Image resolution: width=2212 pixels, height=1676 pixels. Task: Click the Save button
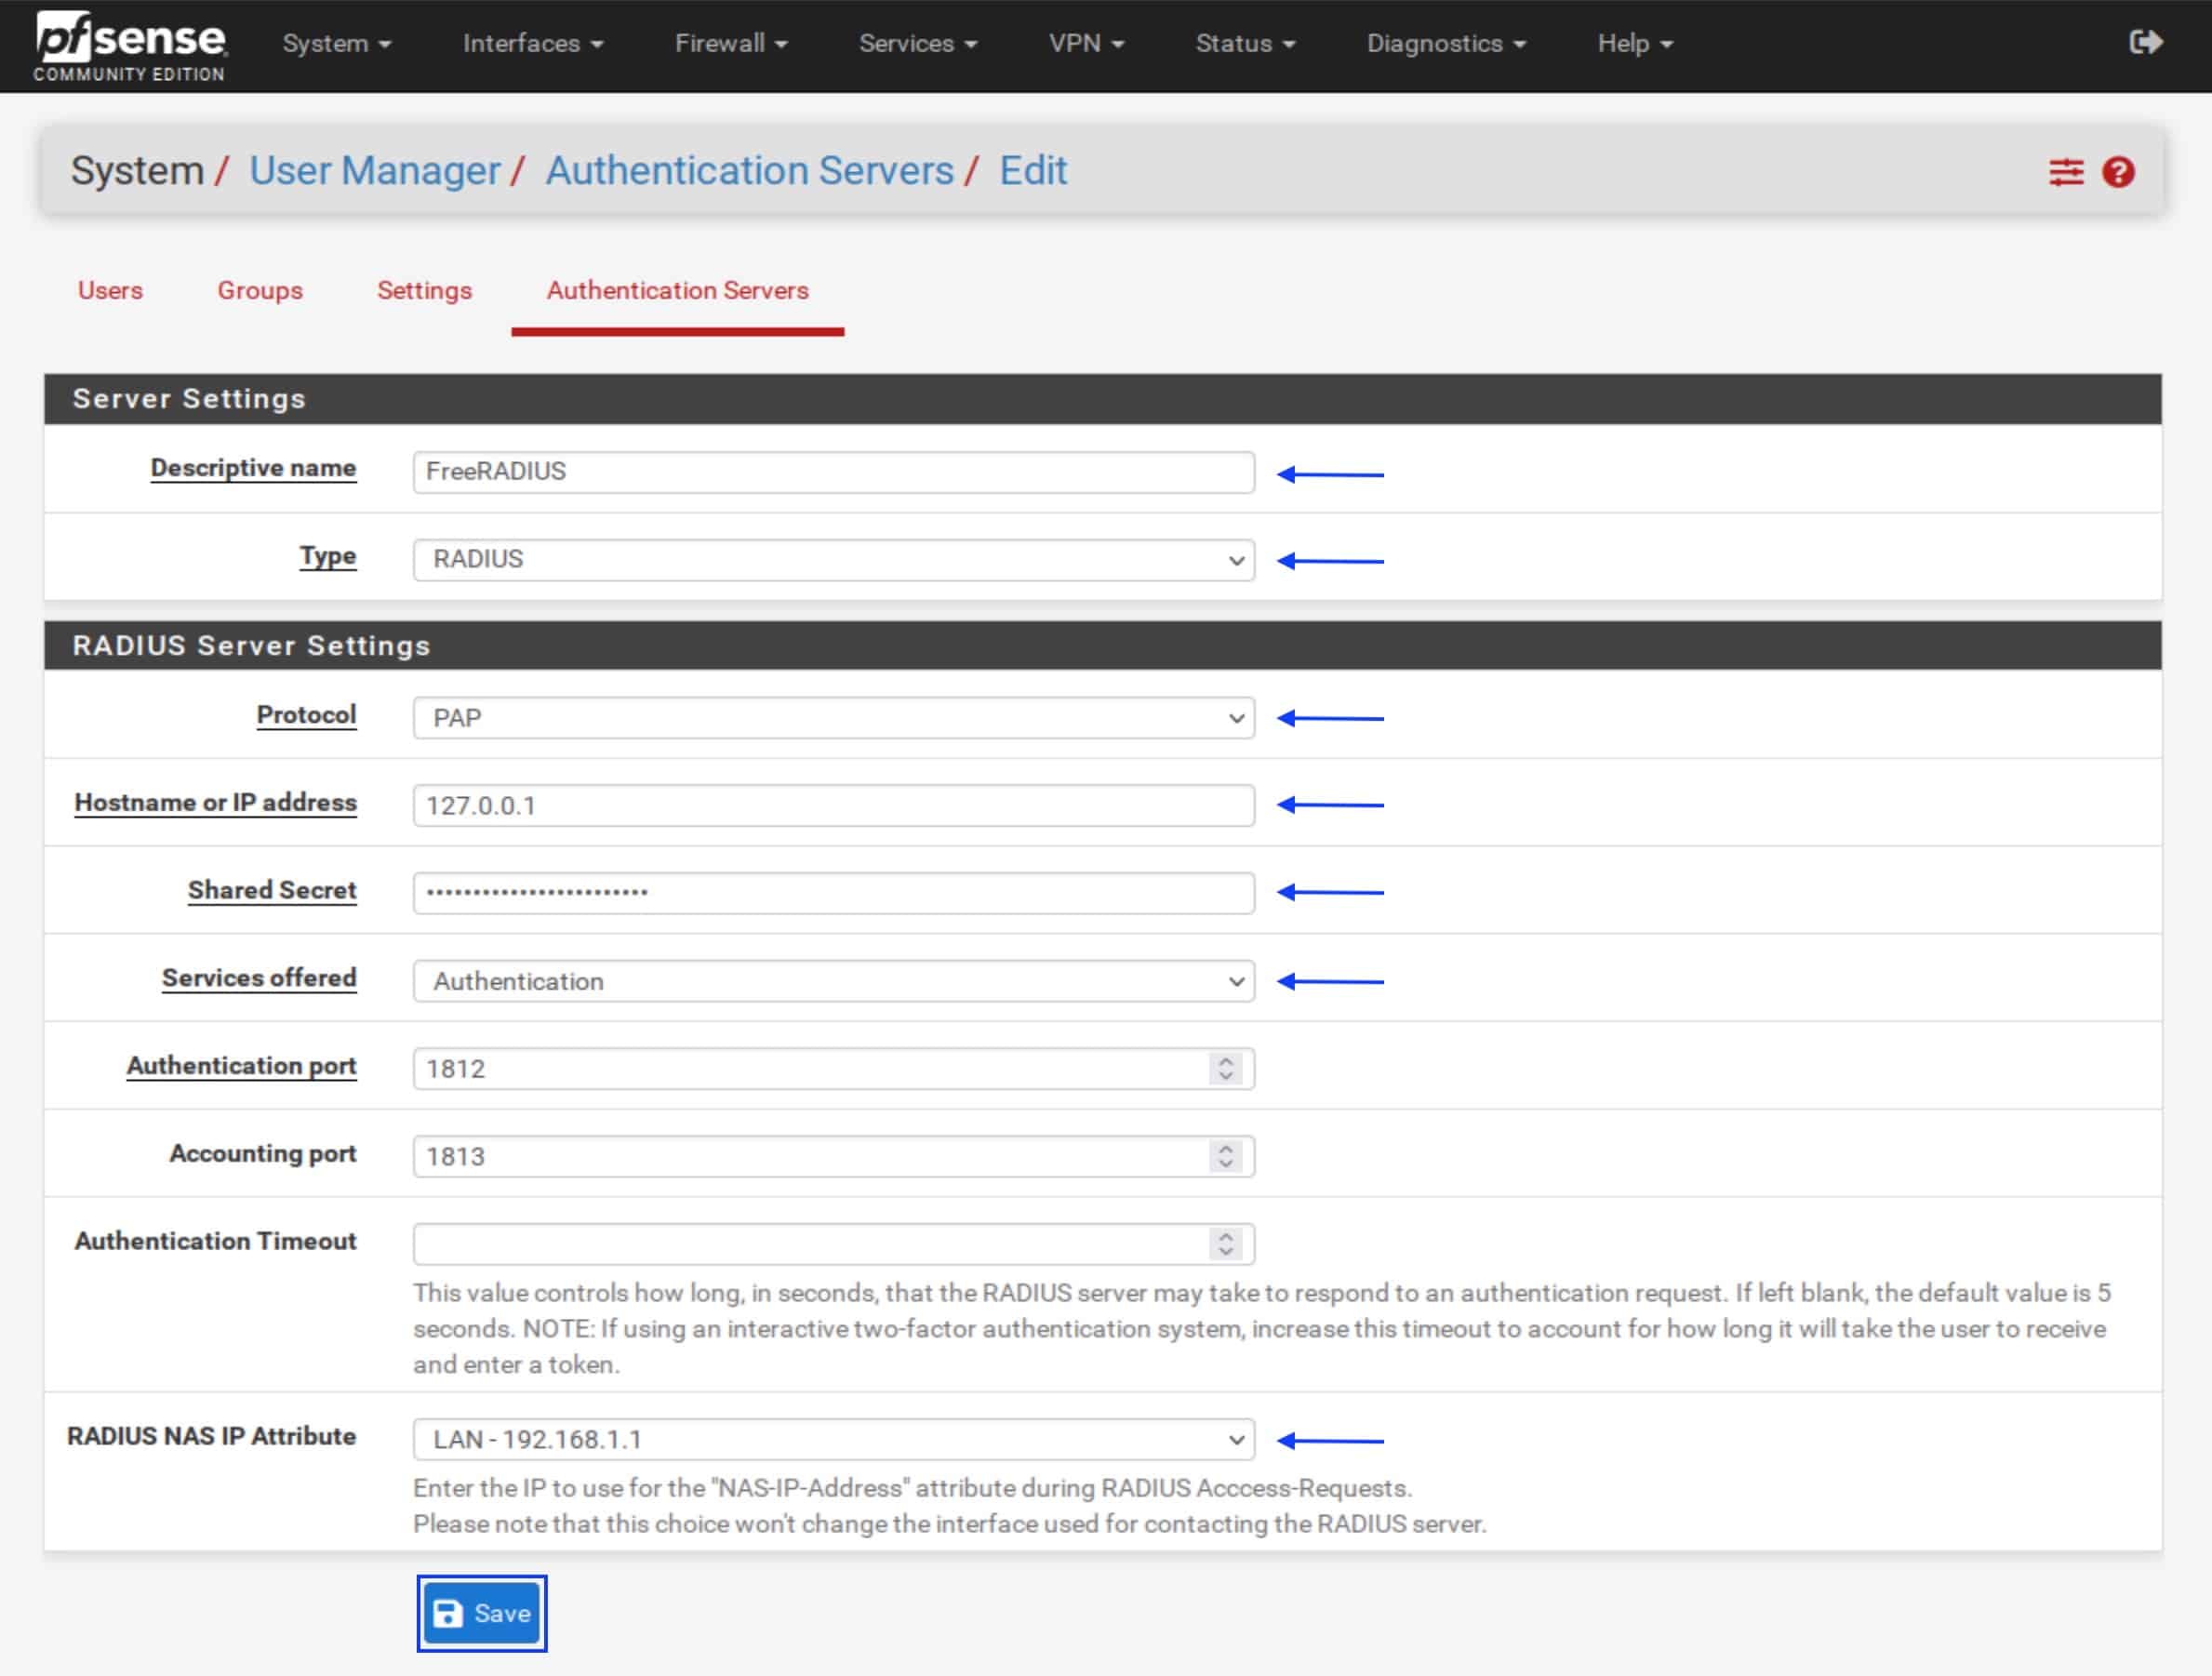pos(482,1613)
